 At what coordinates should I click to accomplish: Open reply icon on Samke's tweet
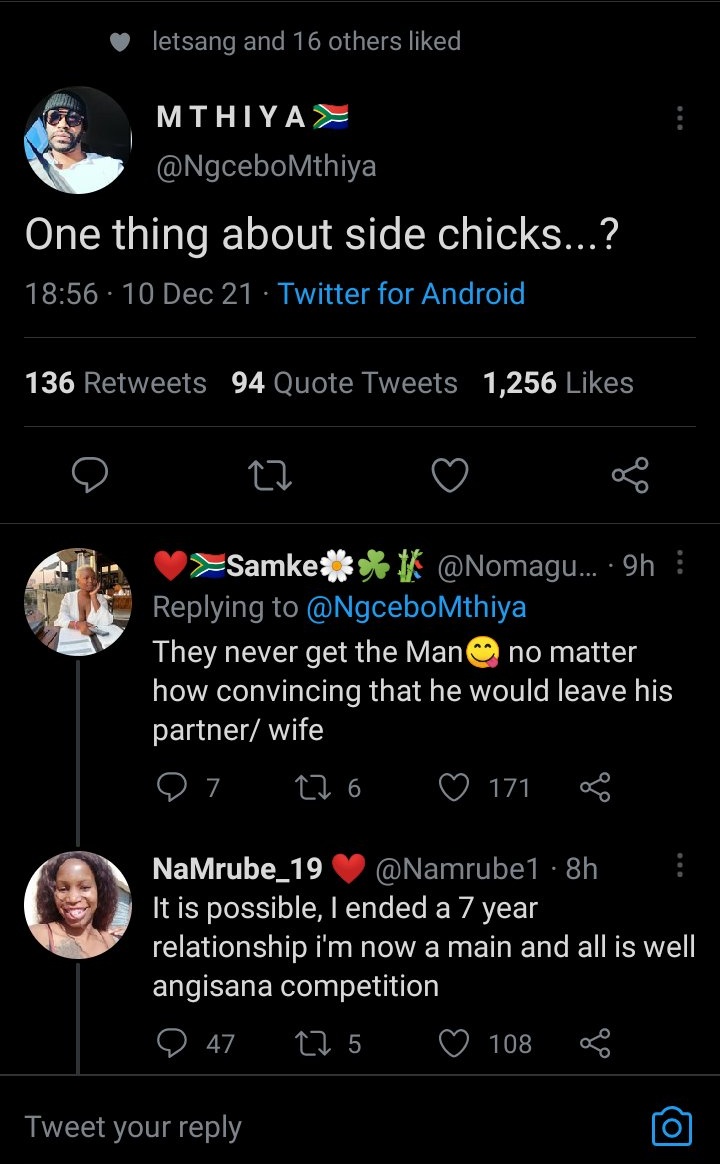(171, 787)
